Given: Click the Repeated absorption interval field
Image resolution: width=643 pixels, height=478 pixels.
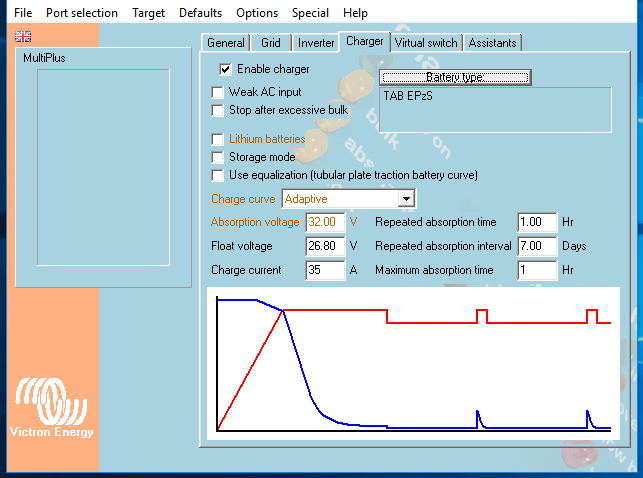Looking at the screenshot, I should [x=537, y=246].
